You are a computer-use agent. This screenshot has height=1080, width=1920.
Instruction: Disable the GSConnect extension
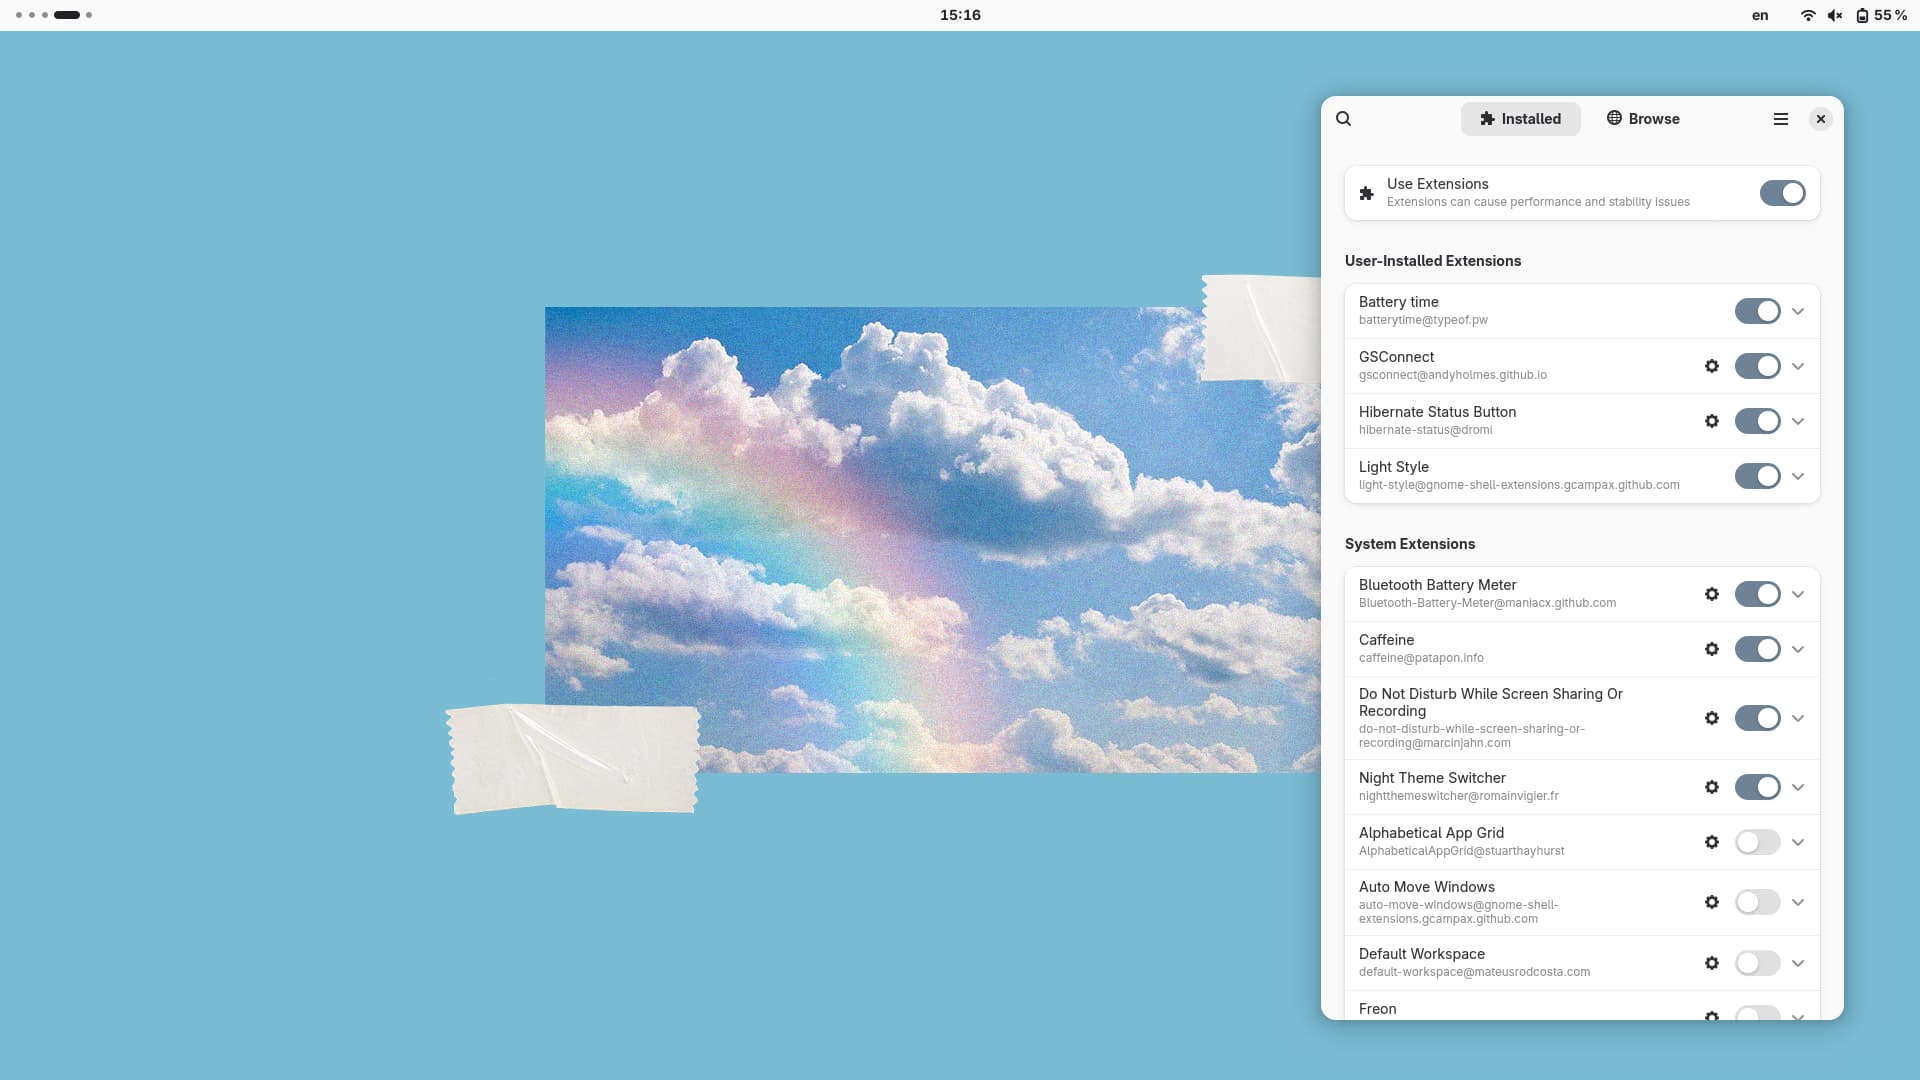(x=1757, y=366)
